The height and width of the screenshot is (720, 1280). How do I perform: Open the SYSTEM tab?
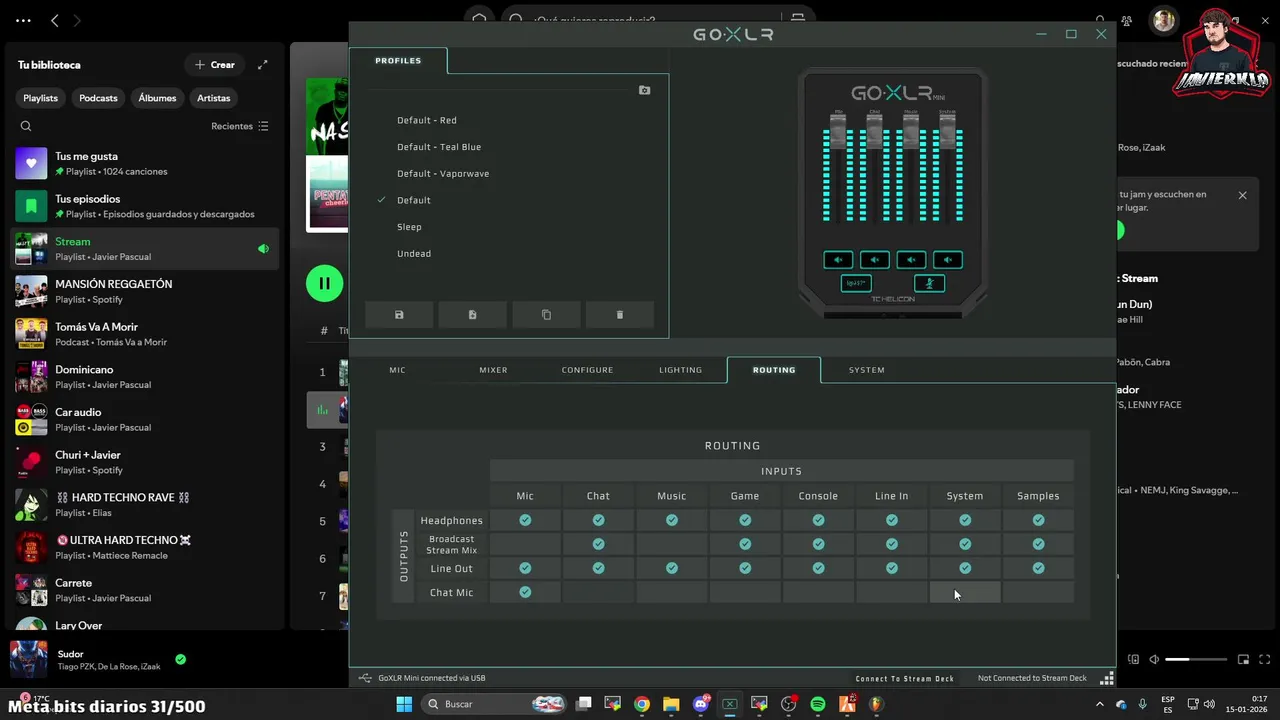pyautogui.click(x=867, y=370)
